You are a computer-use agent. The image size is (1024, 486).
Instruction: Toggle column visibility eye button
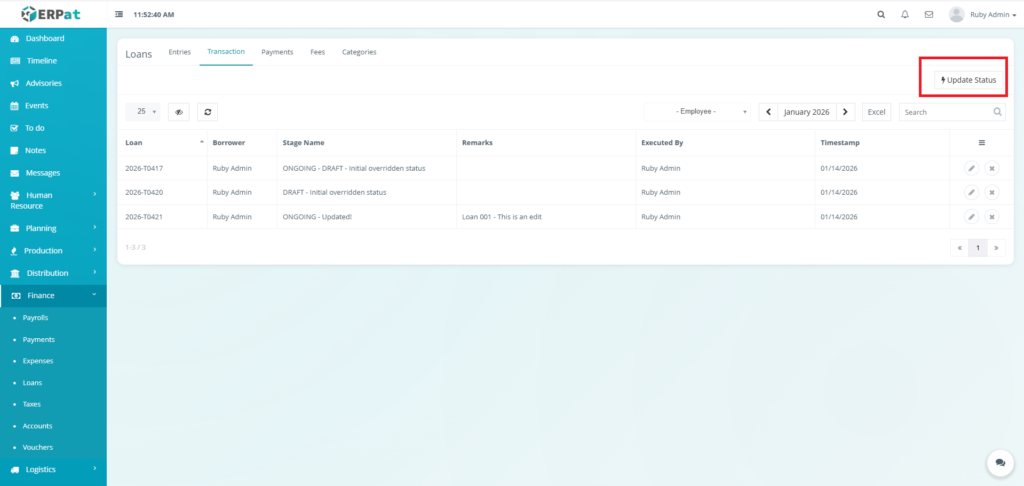[x=179, y=112]
